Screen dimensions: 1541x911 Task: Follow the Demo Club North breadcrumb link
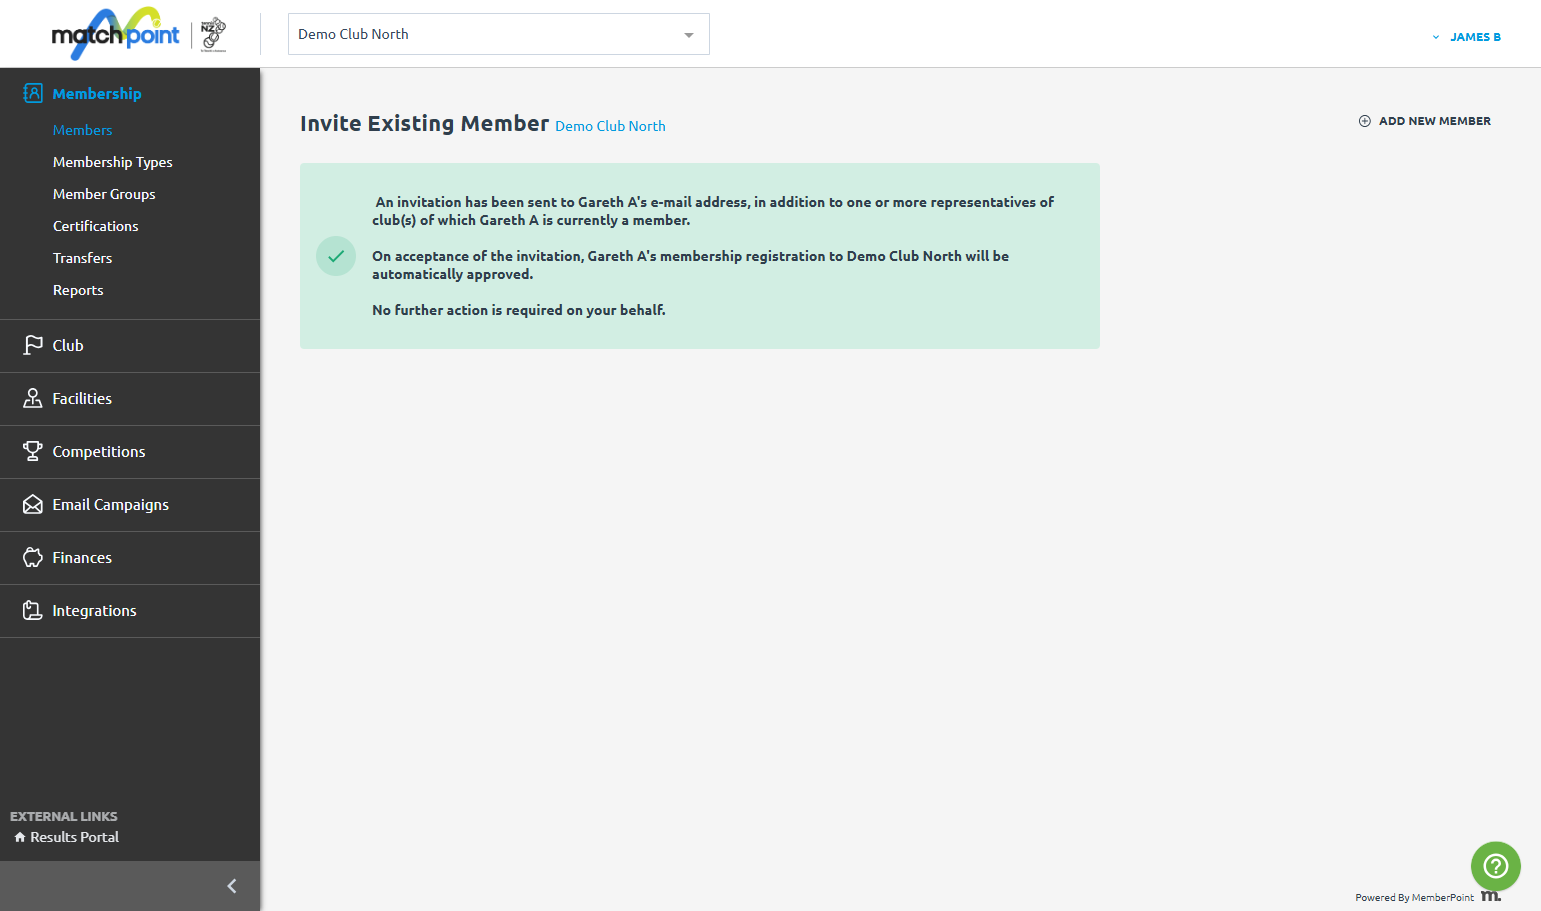(x=610, y=126)
